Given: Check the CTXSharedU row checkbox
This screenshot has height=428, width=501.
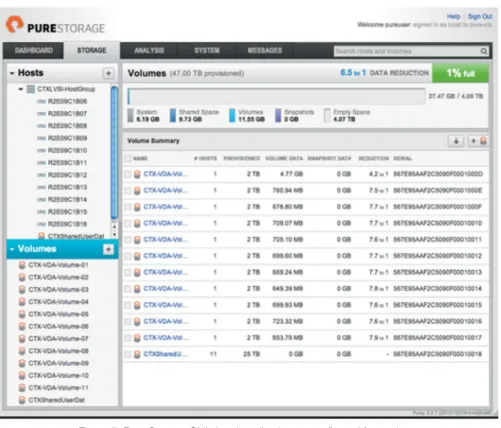Looking at the screenshot, I should (x=127, y=354).
